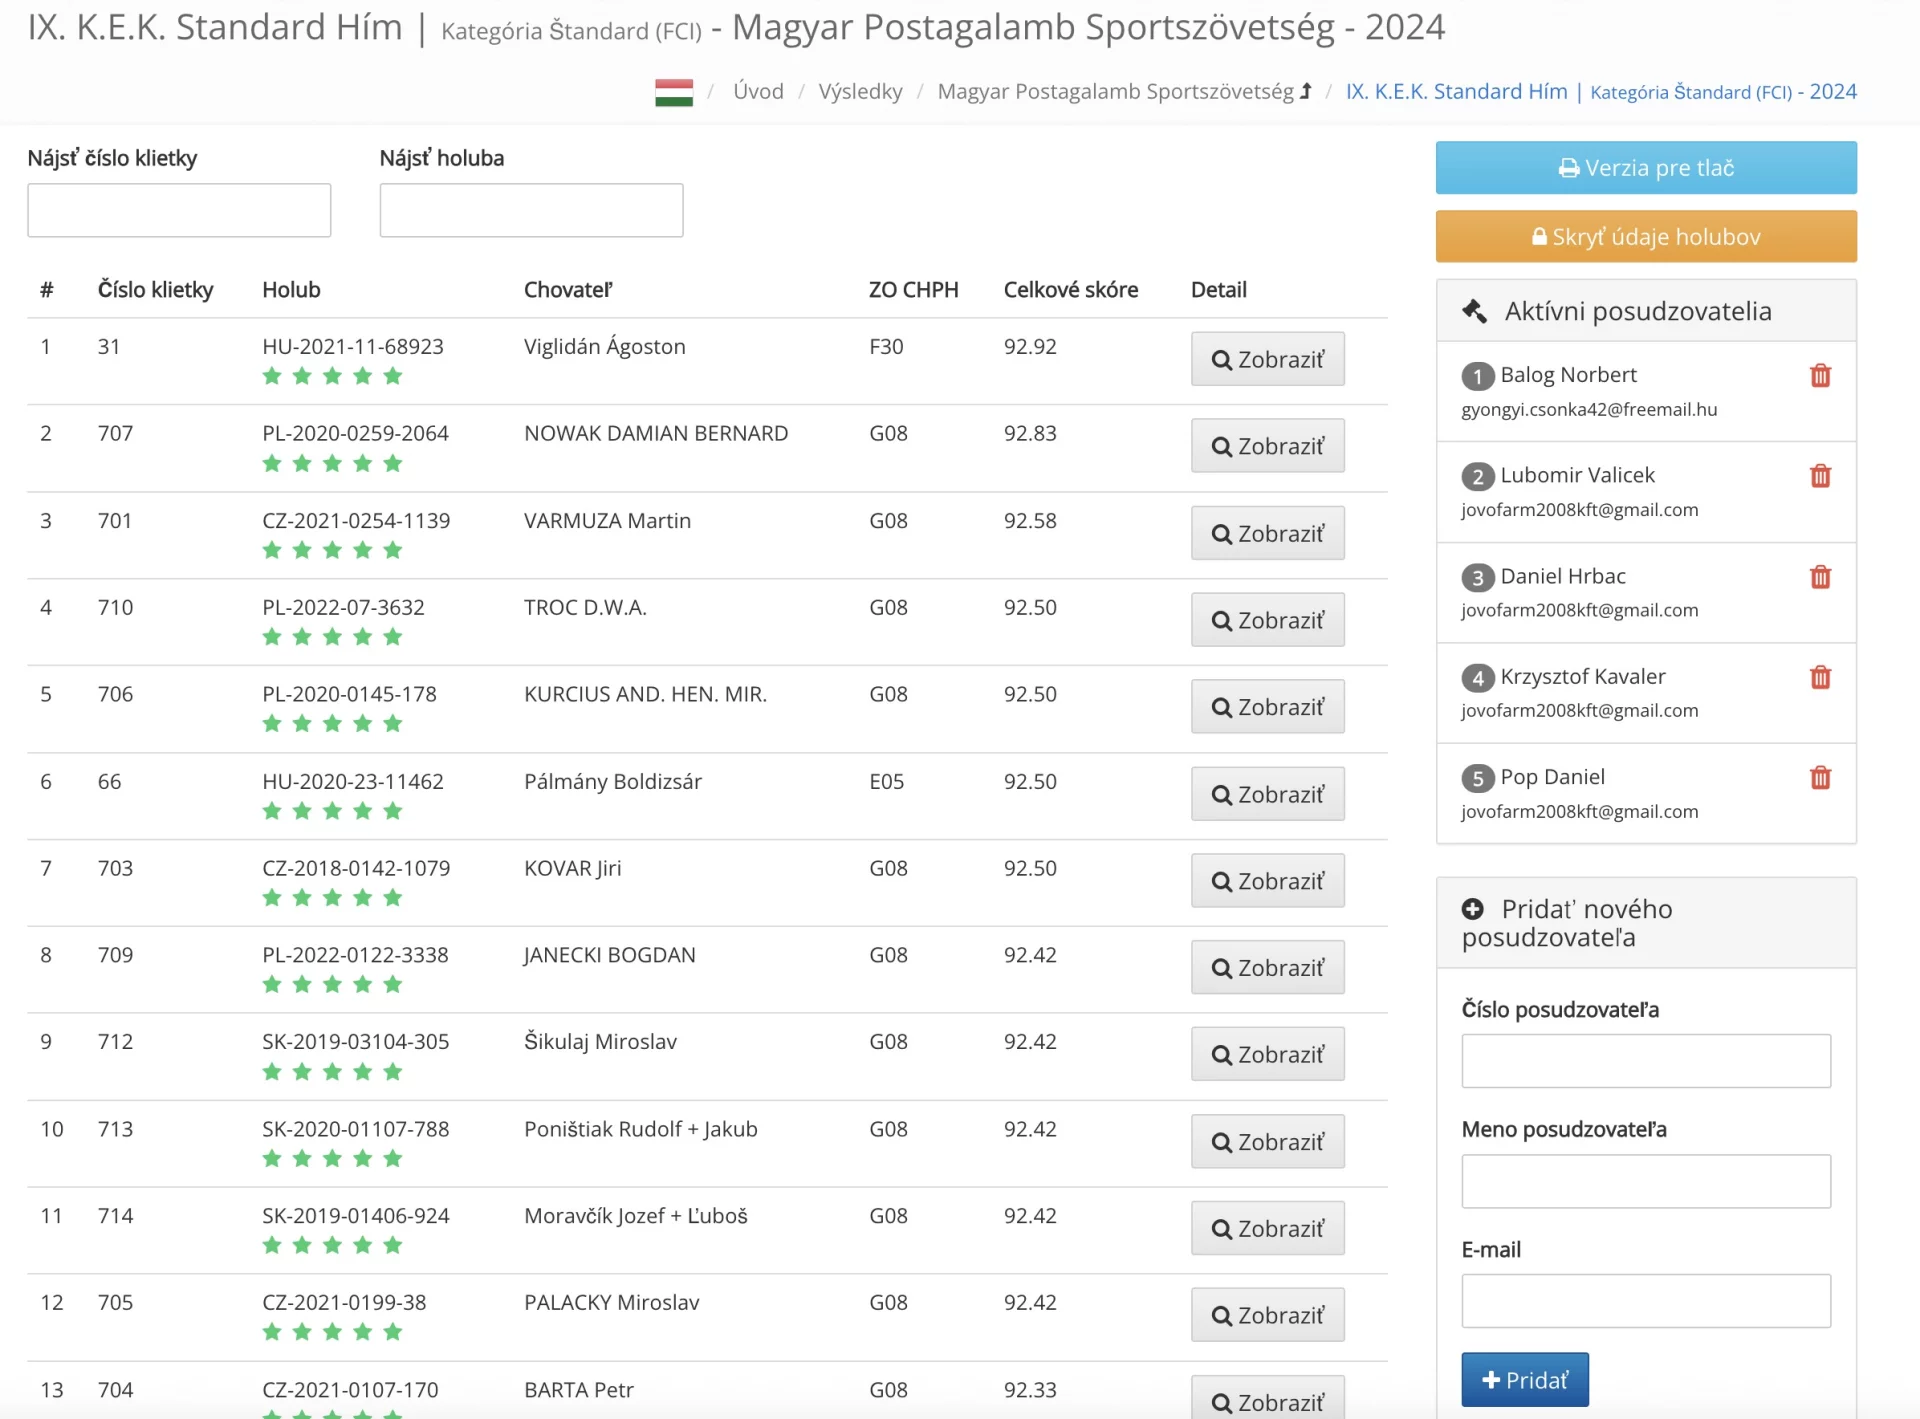Click the Hungarian flag icon in breadcrumb
Image resolution: width=1920 pixels, height=1419 pixels.
pyautogui.click(x=674, y=92)
